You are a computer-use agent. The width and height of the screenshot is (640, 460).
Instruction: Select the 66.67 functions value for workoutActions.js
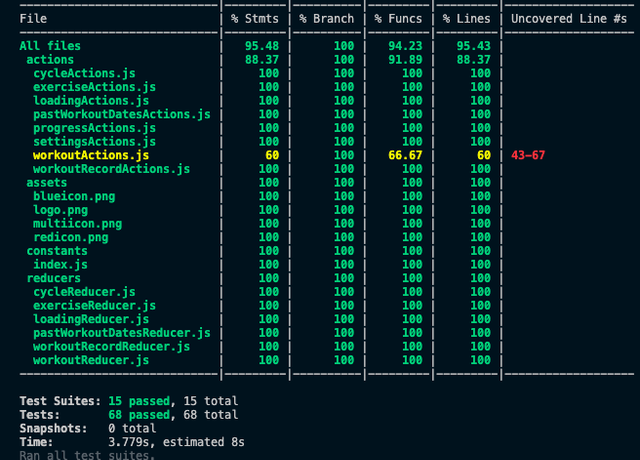pos(405,155)
